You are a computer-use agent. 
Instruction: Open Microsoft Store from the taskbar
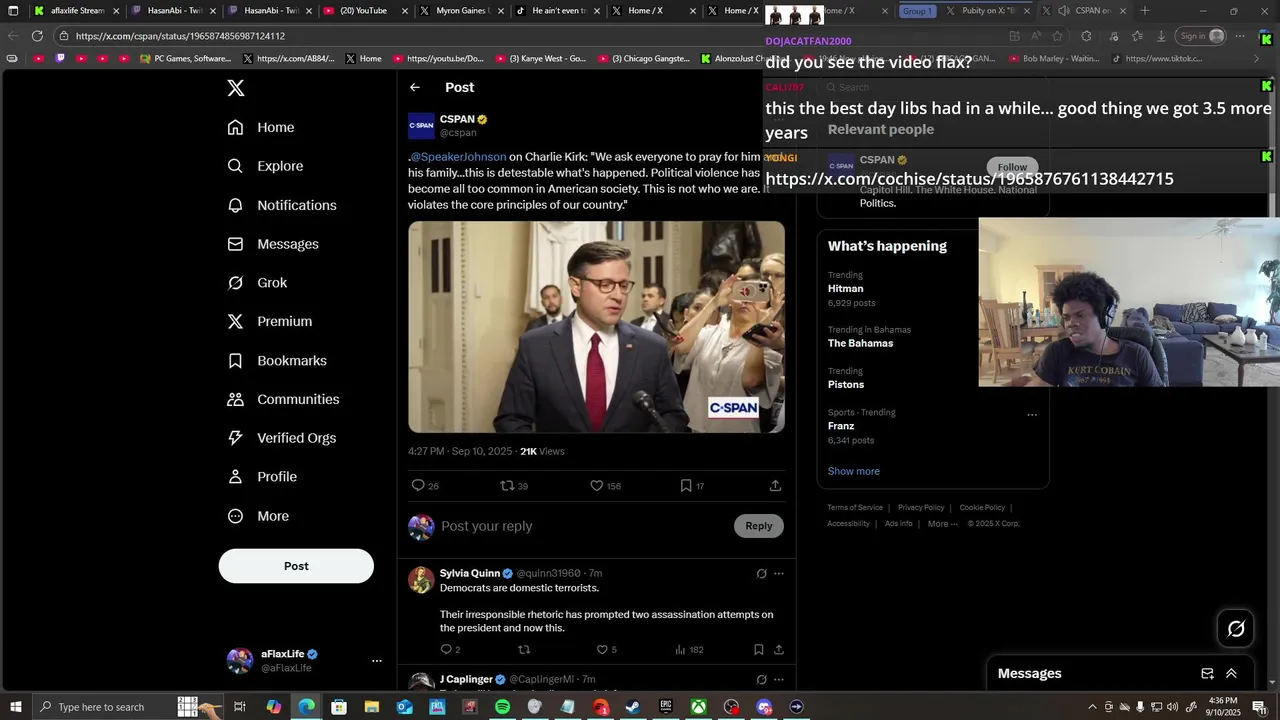pyautogui.click(x=339, y=707)
